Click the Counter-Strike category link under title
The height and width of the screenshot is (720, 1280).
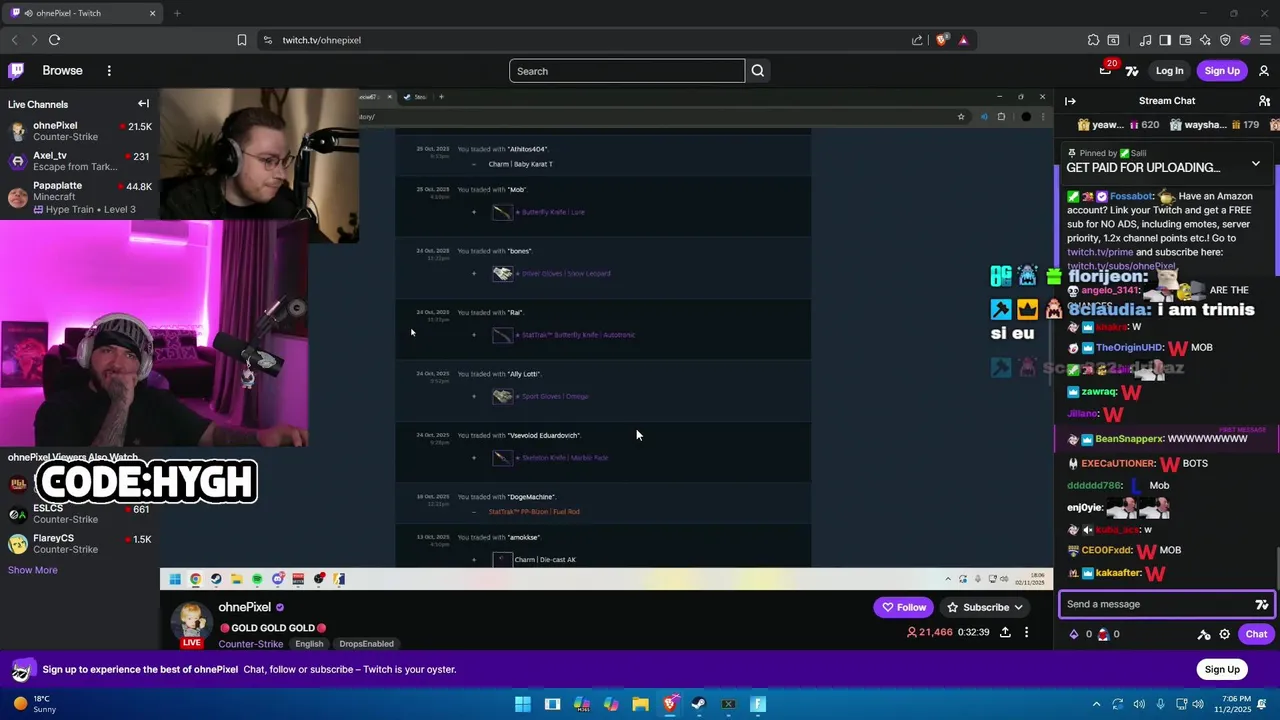click(x=250, y=644)
